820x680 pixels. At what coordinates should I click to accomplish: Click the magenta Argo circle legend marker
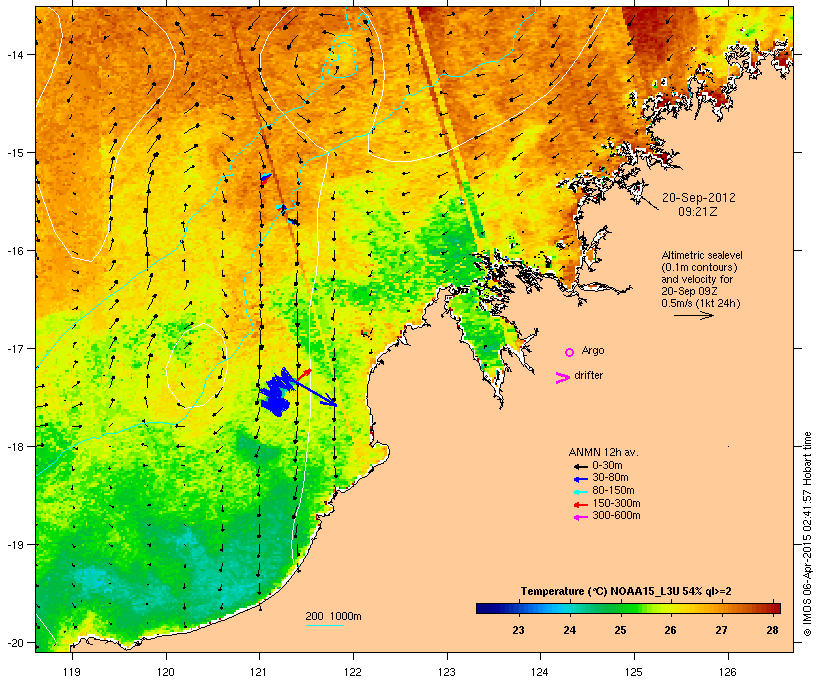[x=570, y=353]
